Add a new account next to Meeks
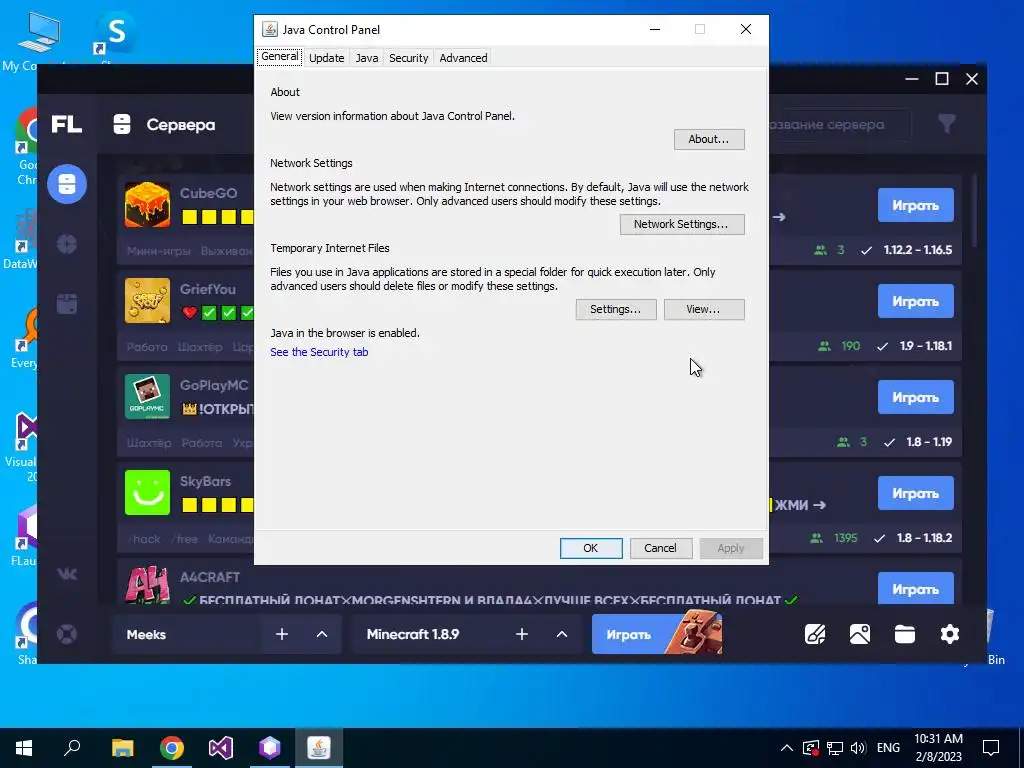This screenshot has width=1024, height=768. (x=281, y=634)
